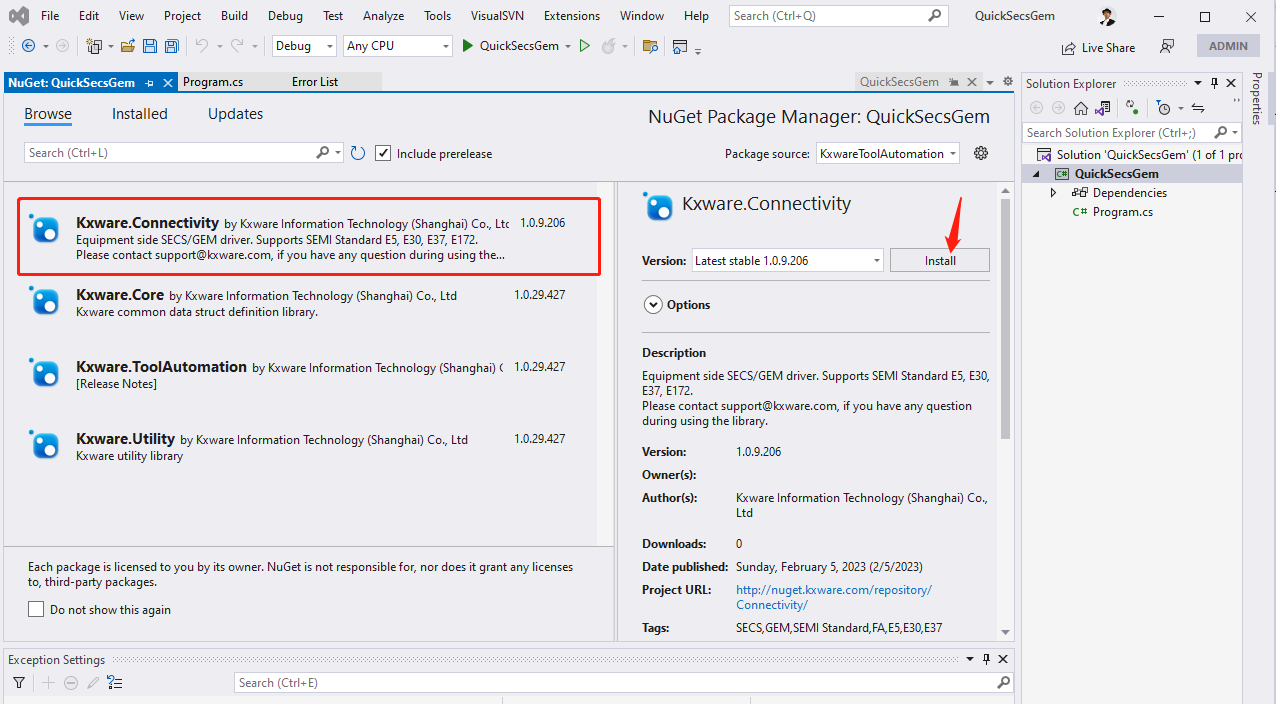Click the New Project toolbar icon
The image size is (1276, 704).
(x=94, y=46)
